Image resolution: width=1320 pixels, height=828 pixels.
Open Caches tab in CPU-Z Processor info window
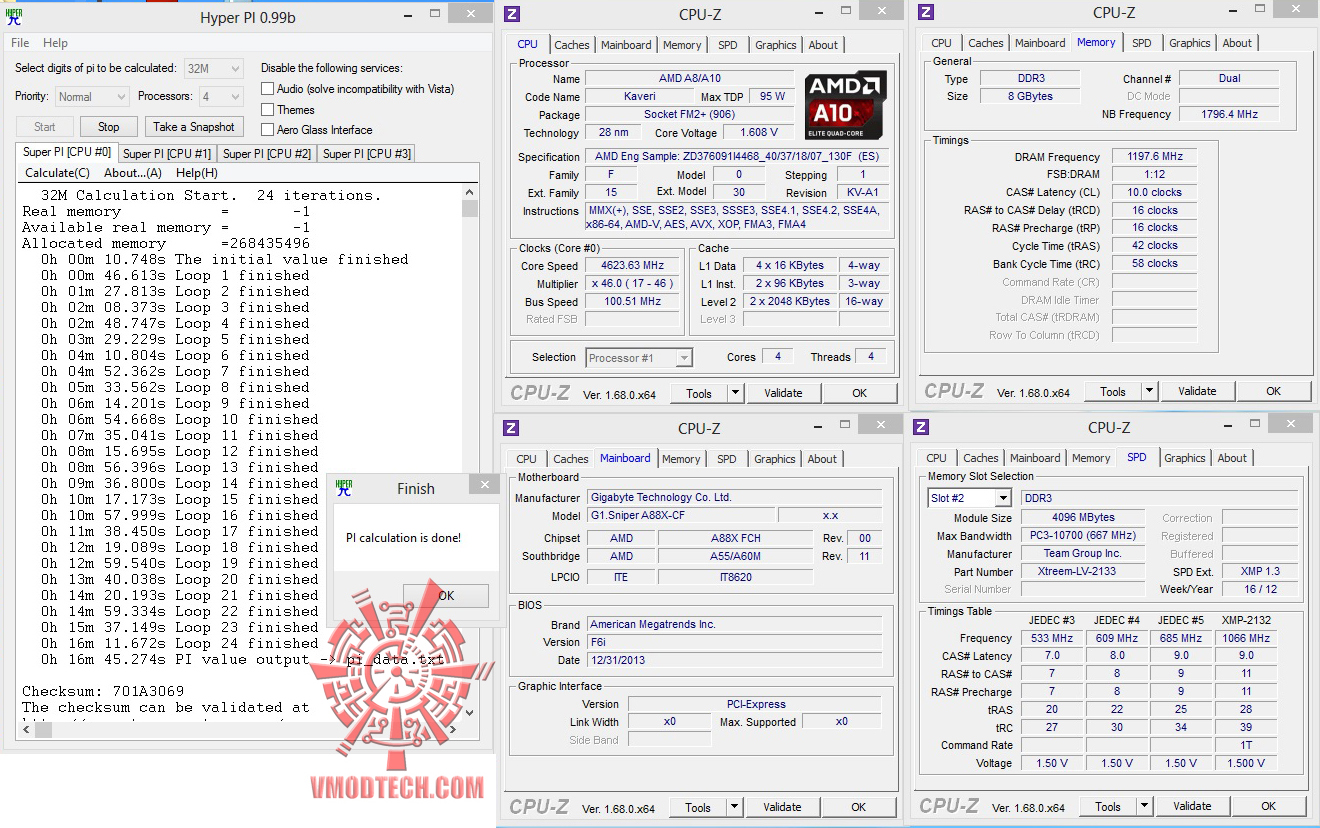point(572,45)
